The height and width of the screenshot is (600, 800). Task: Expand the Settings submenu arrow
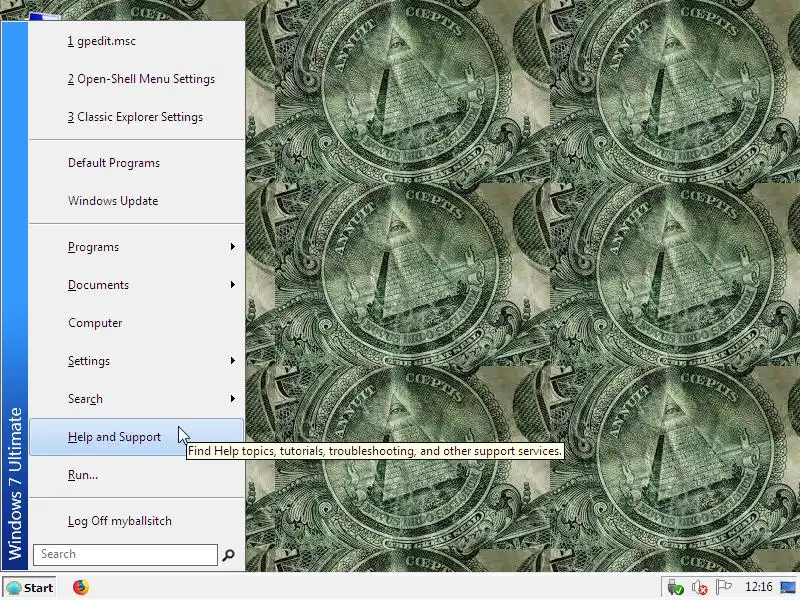pos(233,361)
